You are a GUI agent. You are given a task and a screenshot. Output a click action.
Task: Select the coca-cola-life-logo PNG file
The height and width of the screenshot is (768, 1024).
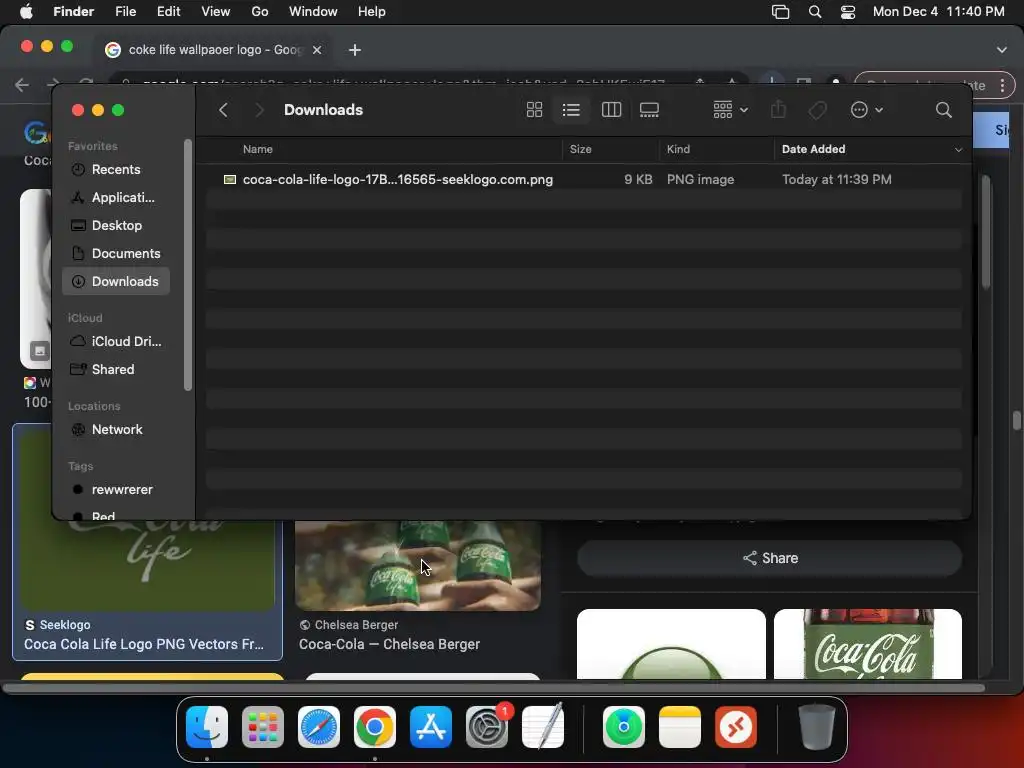tap(398, 180)
